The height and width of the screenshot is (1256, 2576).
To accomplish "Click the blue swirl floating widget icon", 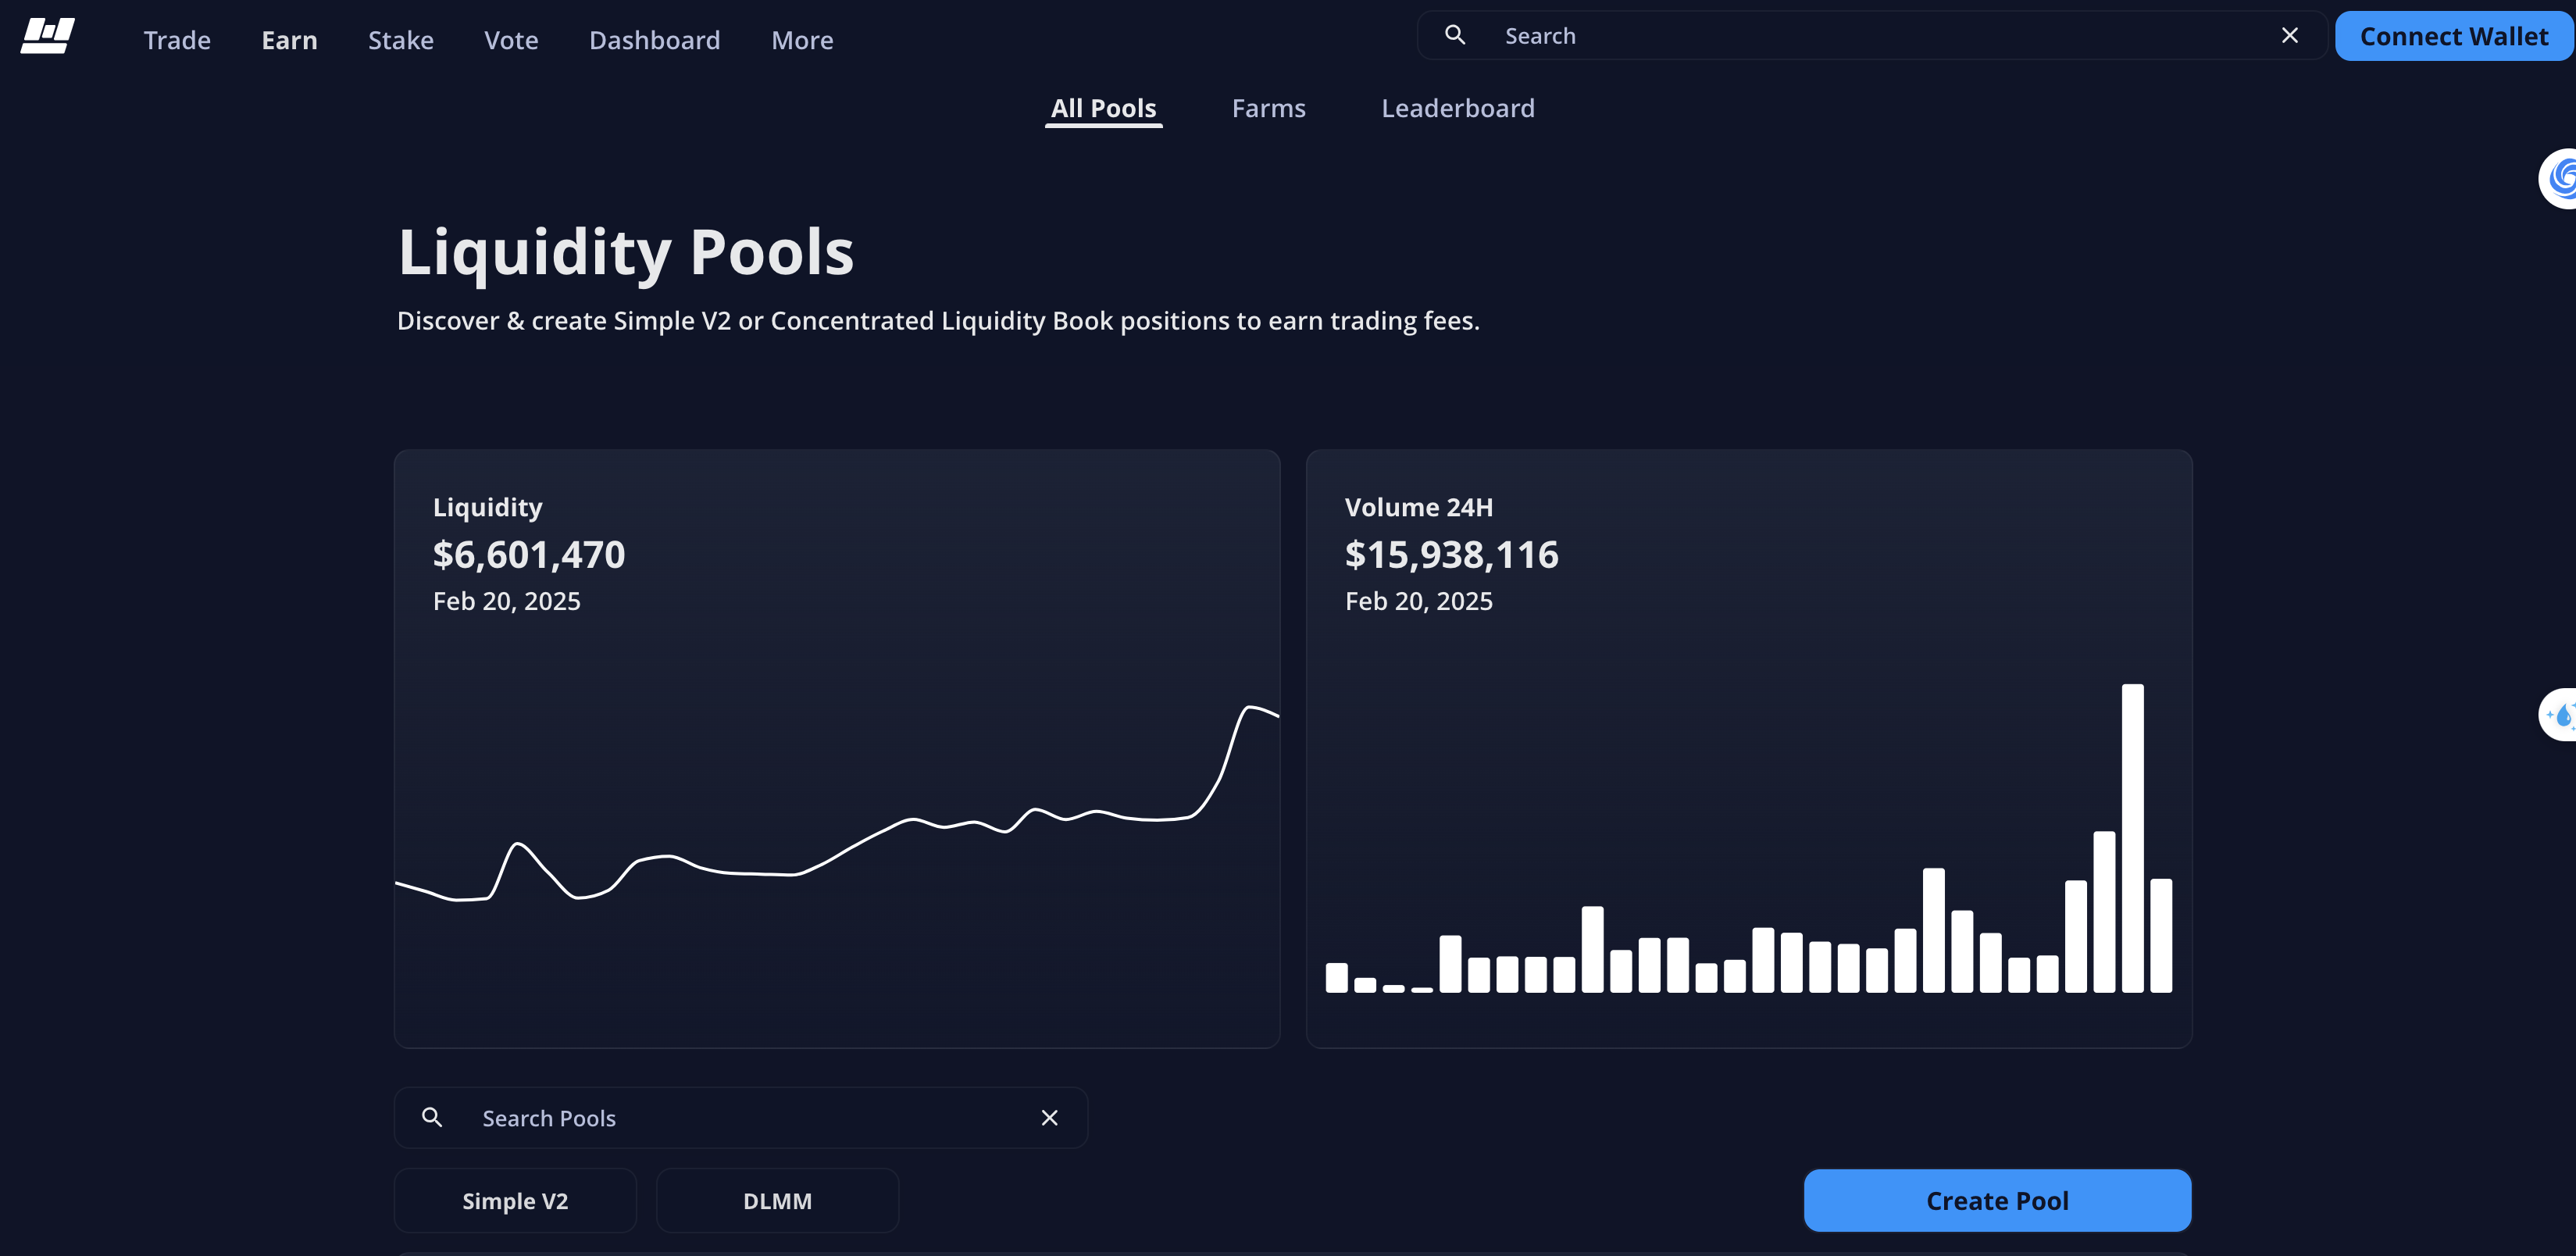I will click(x=2560, y=179).
